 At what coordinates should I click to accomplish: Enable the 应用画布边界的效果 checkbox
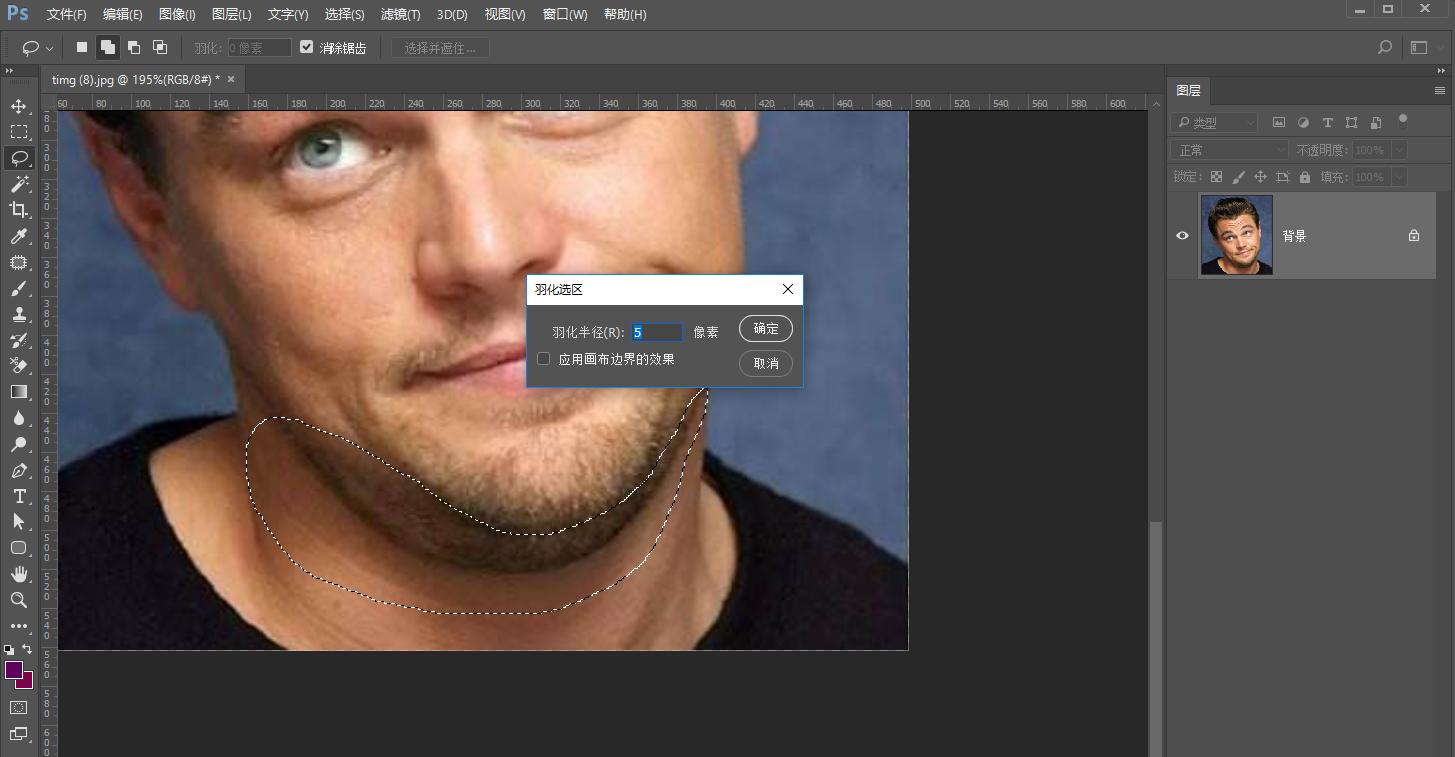point(544,359)
